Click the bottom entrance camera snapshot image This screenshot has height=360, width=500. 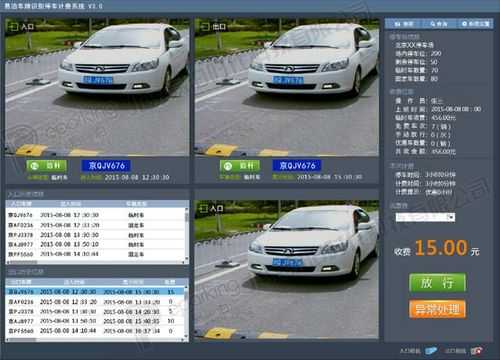pos(287,269)
